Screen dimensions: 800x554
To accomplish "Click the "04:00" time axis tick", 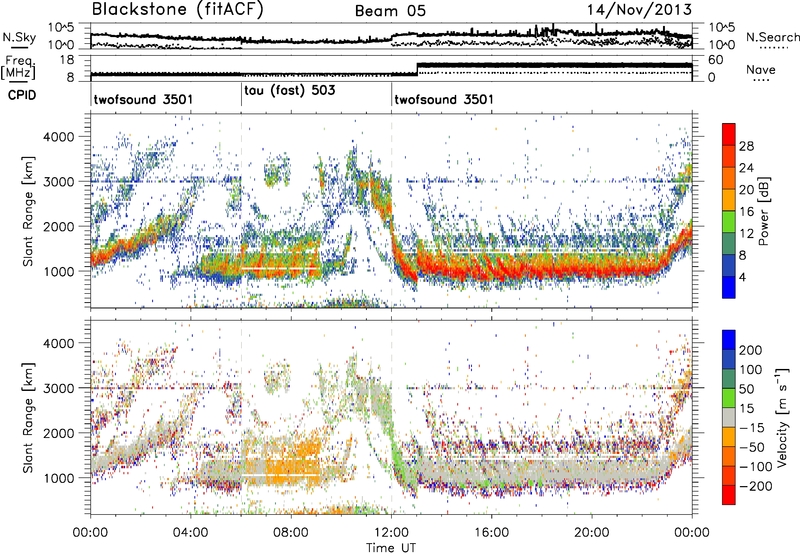I will pos(191,533).
